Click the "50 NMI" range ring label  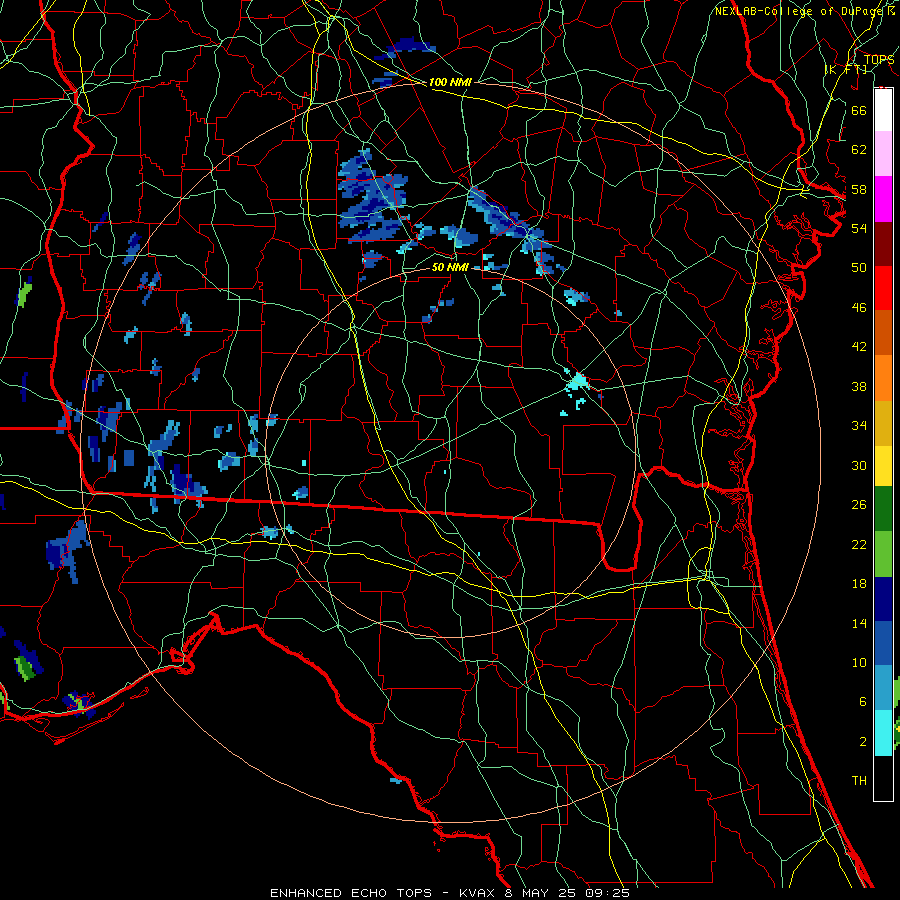(450, 267)
